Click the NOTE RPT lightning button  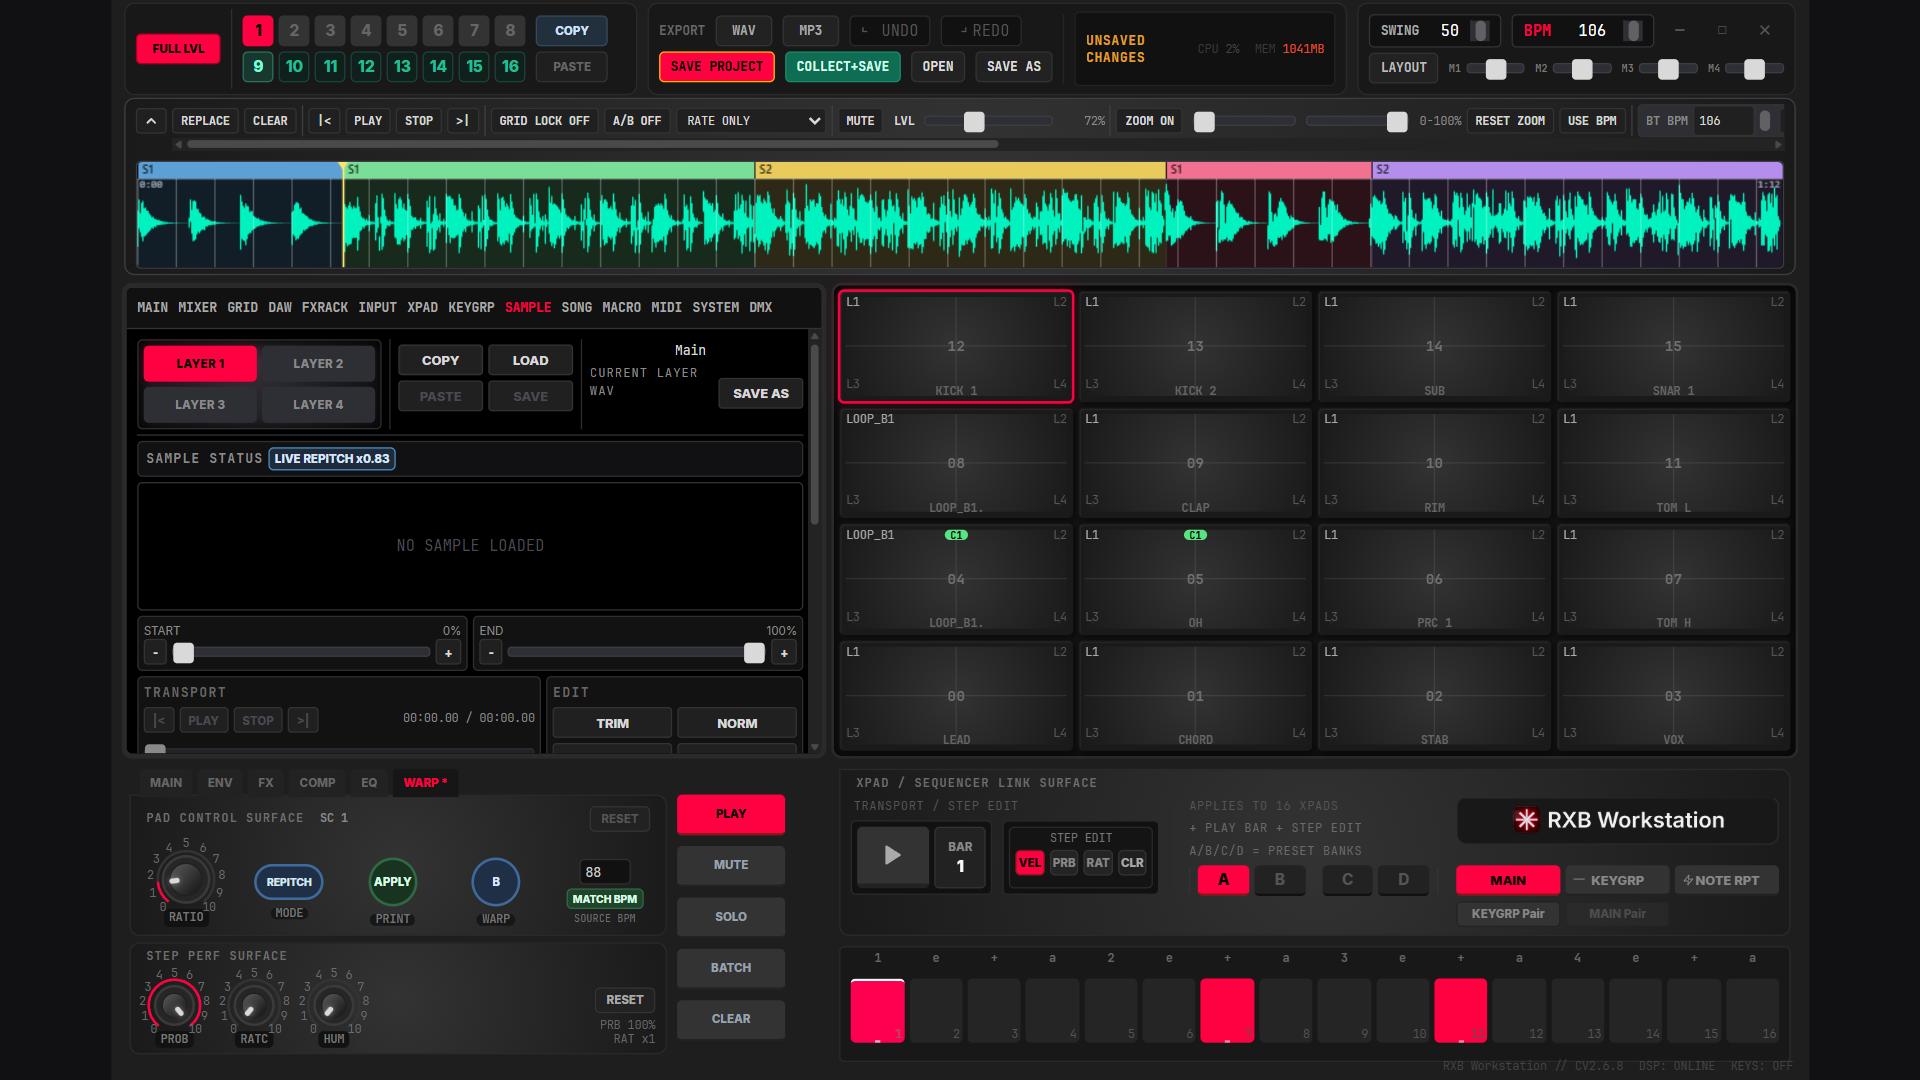coord(1726,880)
